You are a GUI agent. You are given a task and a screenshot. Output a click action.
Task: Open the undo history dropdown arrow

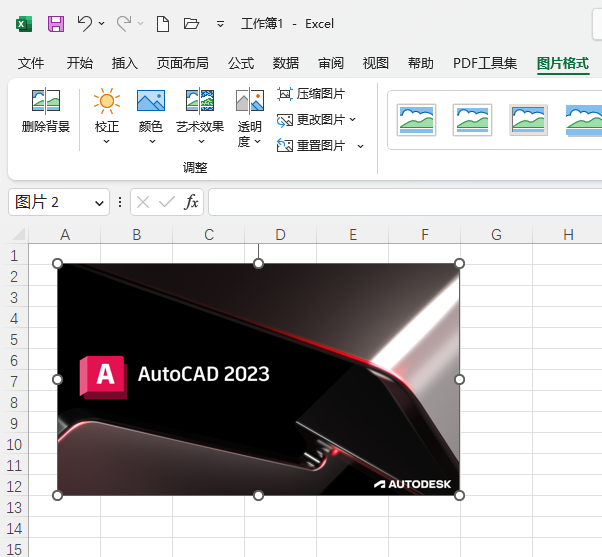(x=102, y=24)
